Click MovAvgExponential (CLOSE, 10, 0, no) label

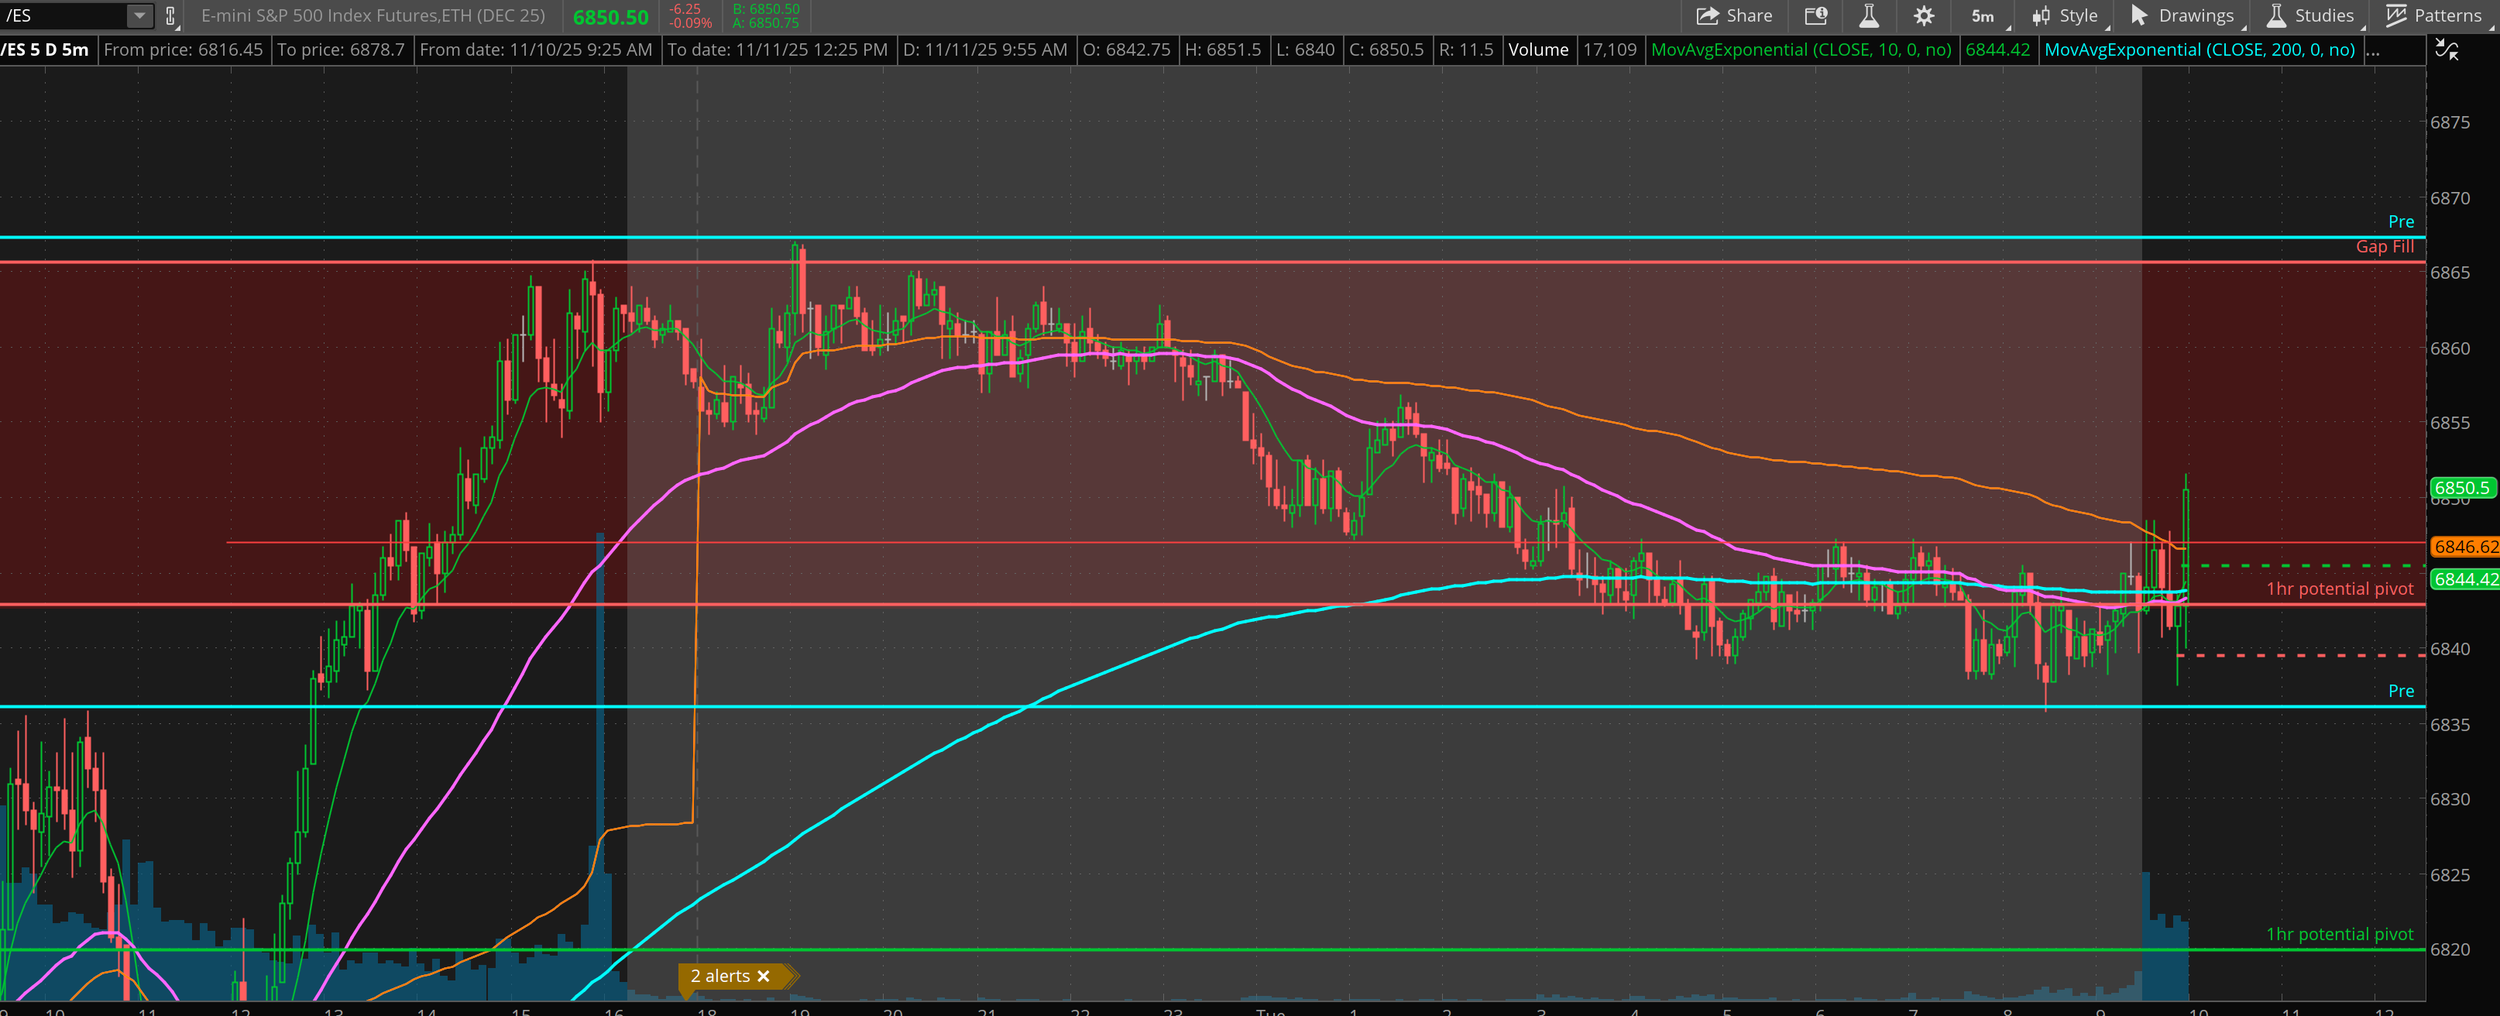click(1801, 50)
